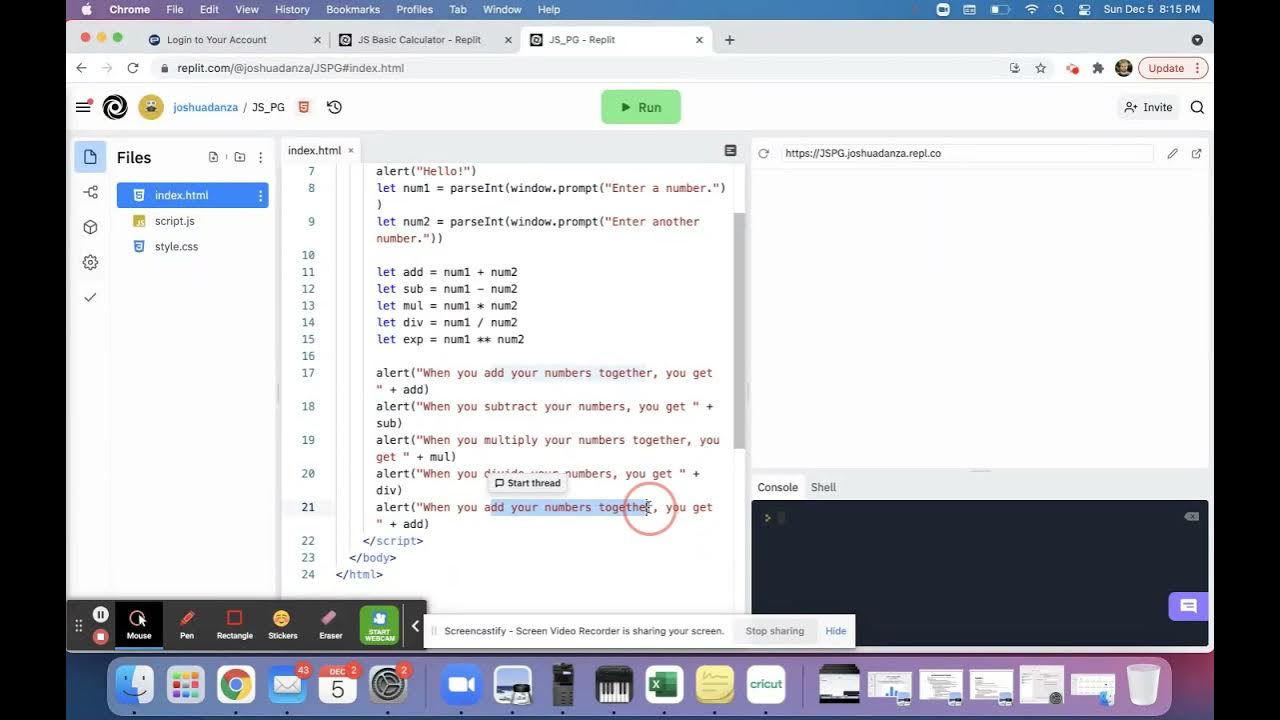Click the joshuadanza profile link
Viewport: 1280px width, 720px height.
coord(205,107)
